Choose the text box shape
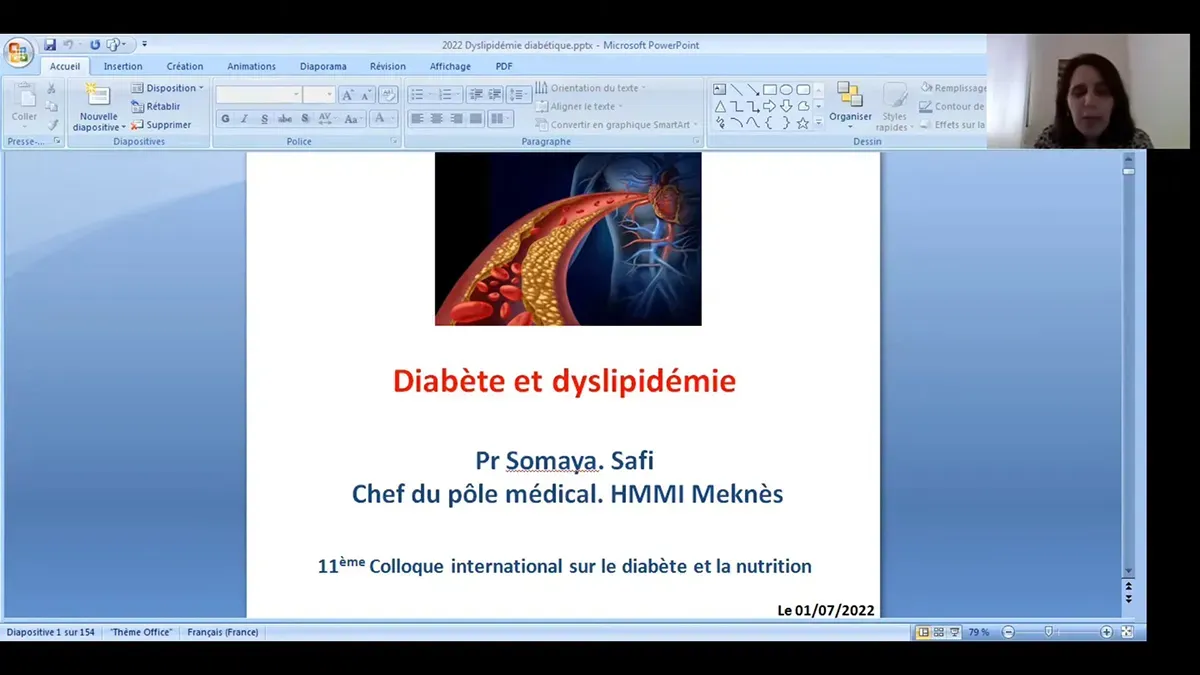The width and height of the screenshot is (1200, 675). [720, 89]
